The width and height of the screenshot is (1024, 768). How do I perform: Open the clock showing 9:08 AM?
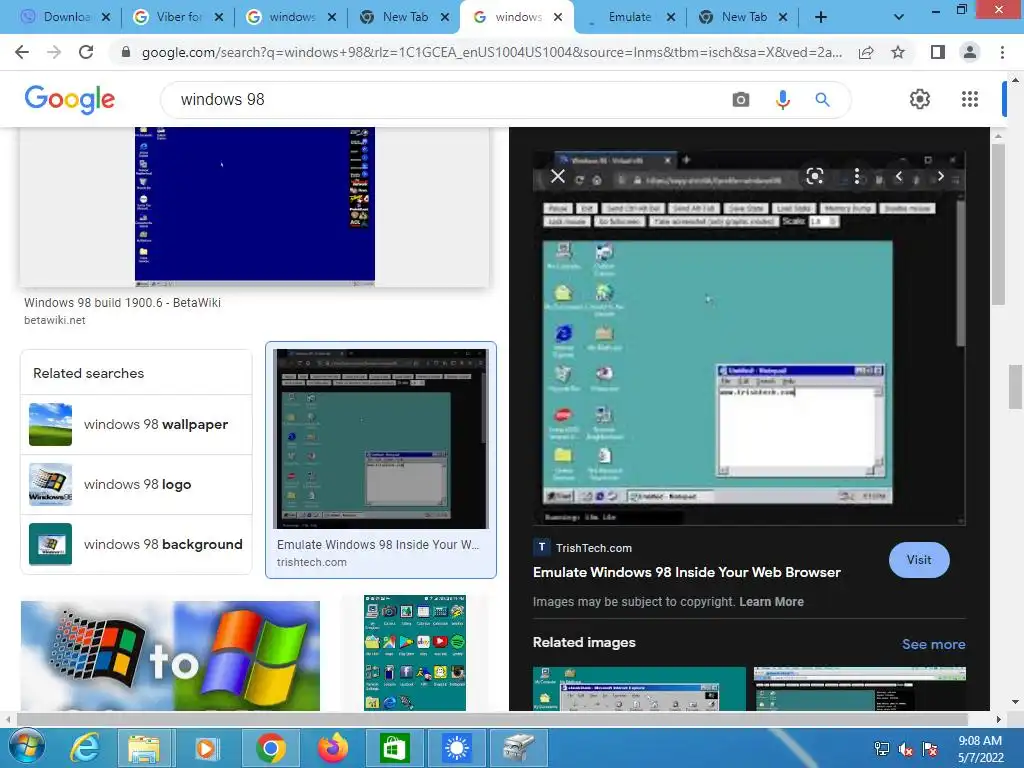pos(980,749)
